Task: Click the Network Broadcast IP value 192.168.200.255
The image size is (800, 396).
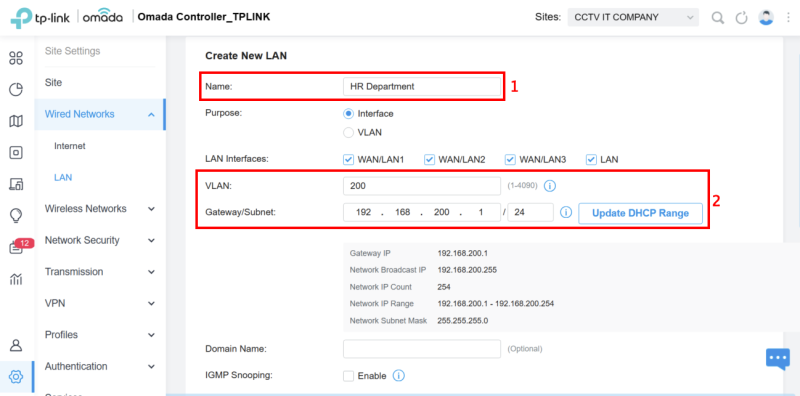Action: point(467,270)
